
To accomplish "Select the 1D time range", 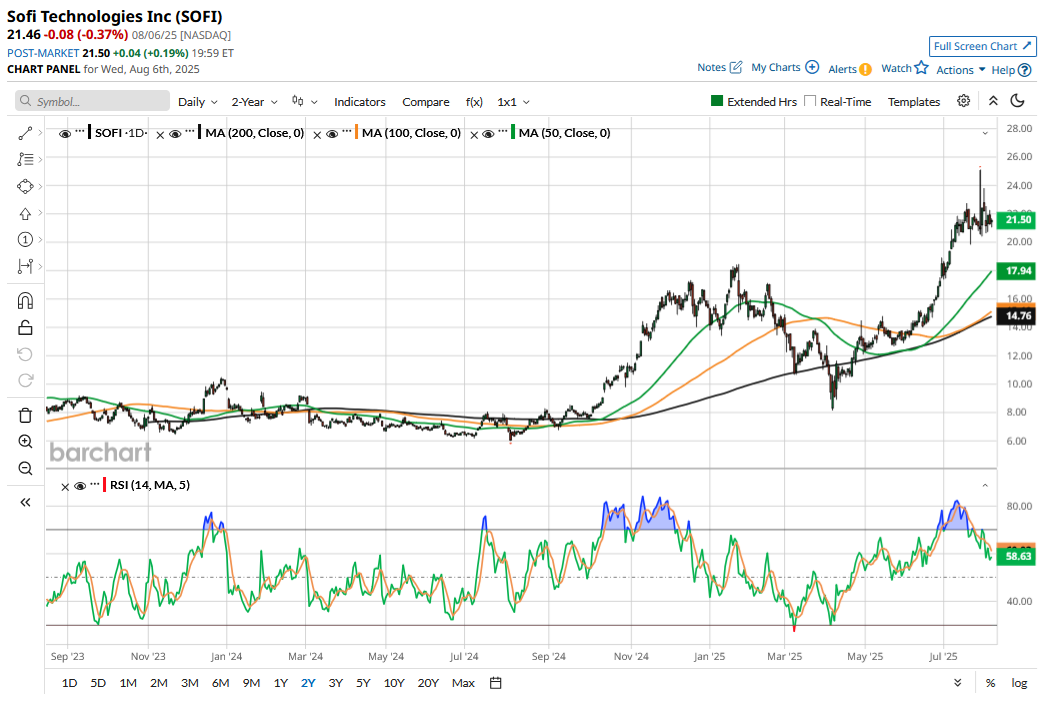I will click(x=69, y=683).
